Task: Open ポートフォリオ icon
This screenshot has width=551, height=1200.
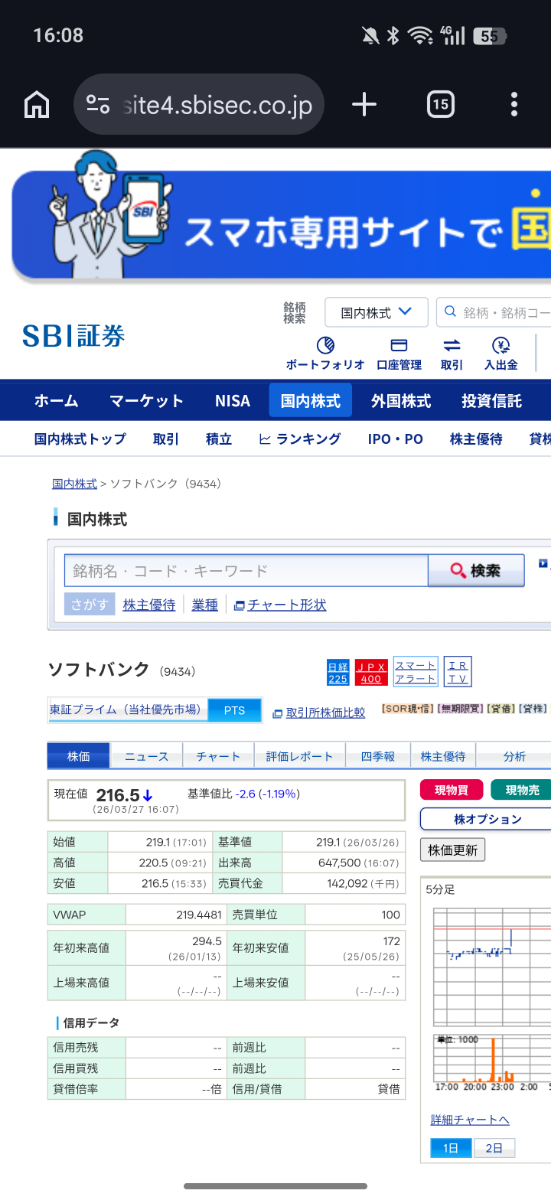Action: pos(325,354)
